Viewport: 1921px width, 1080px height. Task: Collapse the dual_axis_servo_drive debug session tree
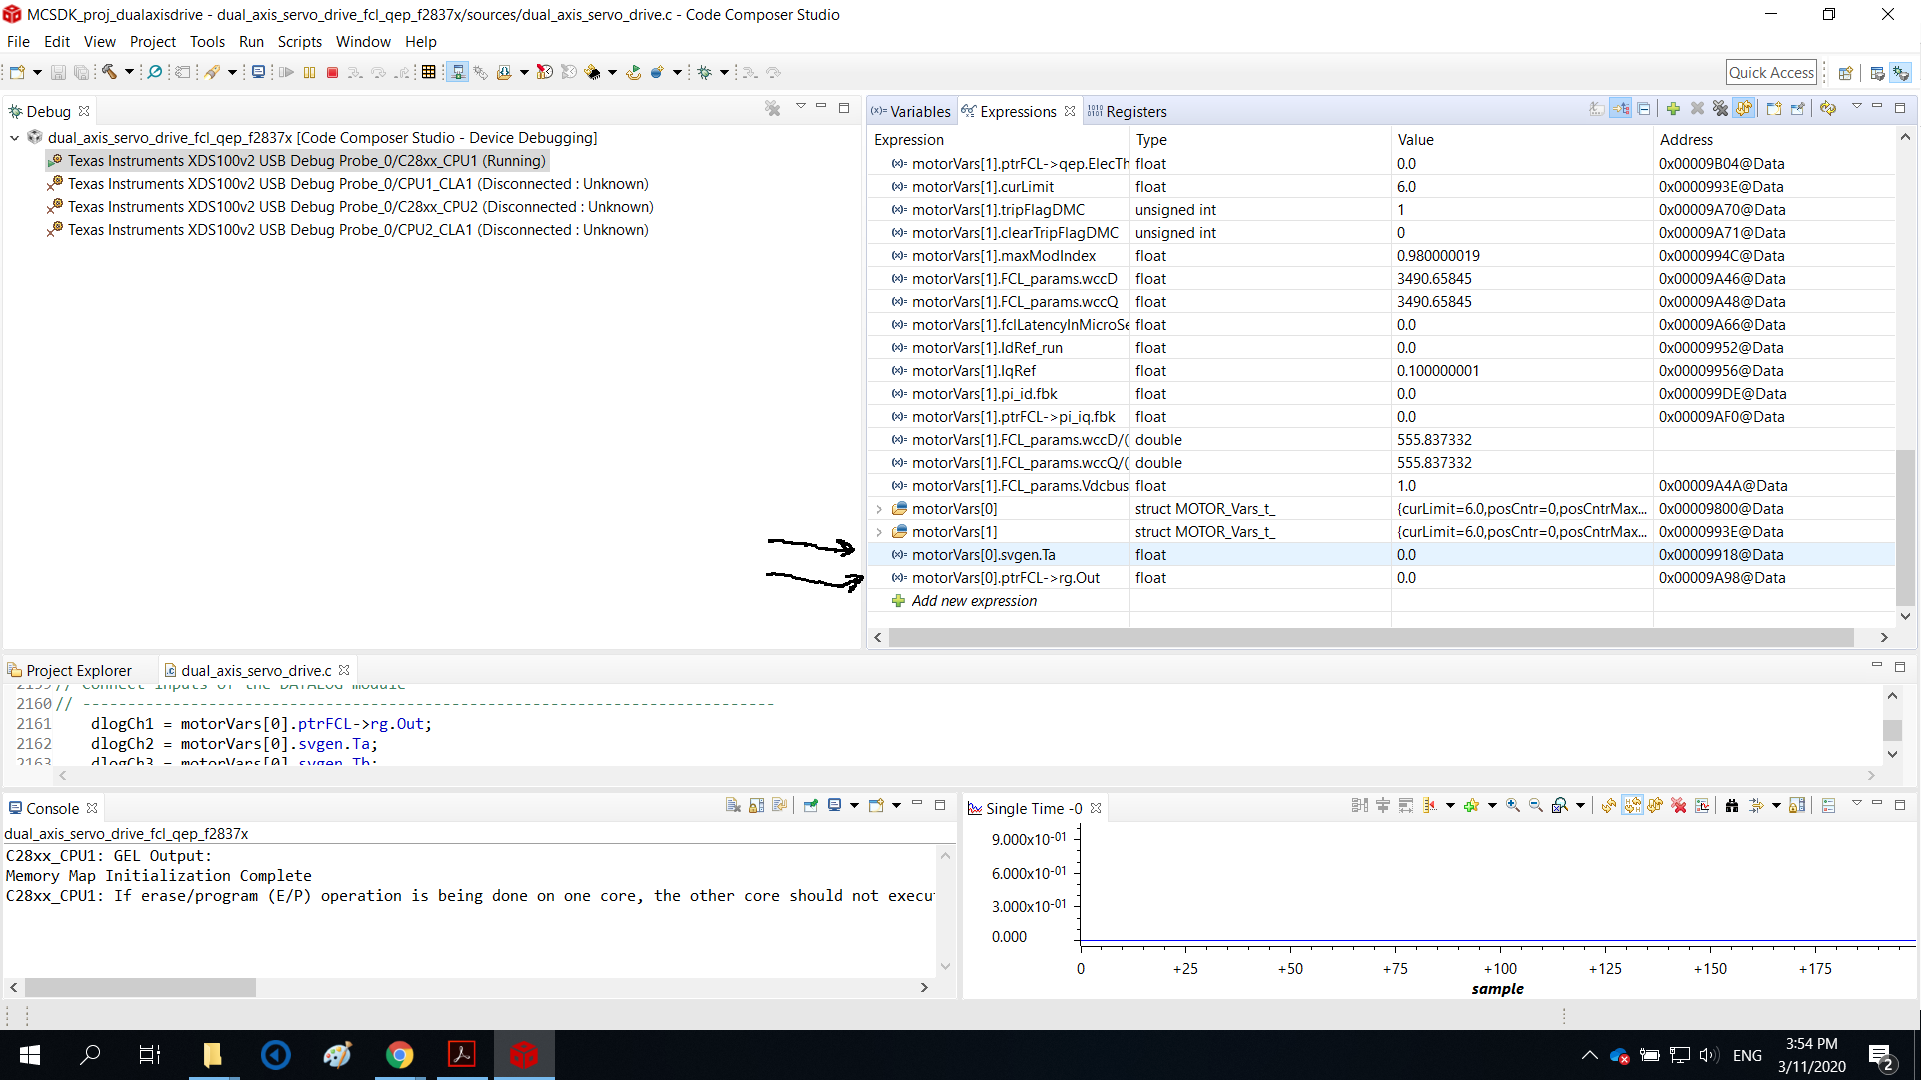(15, 138)
